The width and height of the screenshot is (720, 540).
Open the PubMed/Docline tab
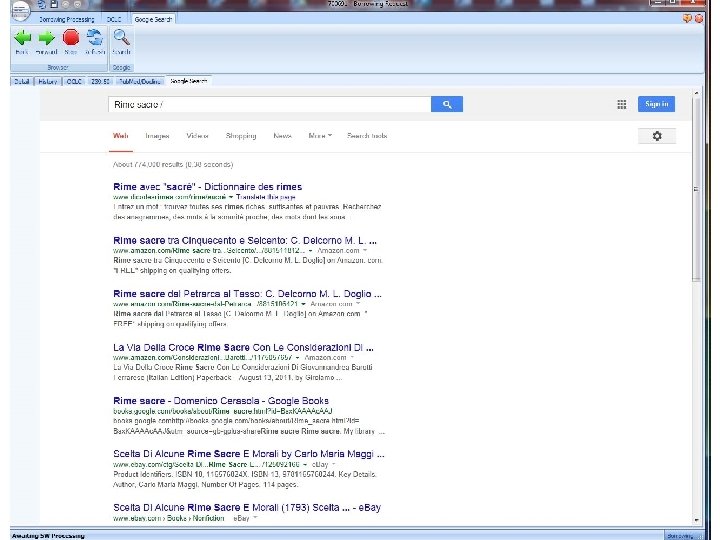[140, 81]
